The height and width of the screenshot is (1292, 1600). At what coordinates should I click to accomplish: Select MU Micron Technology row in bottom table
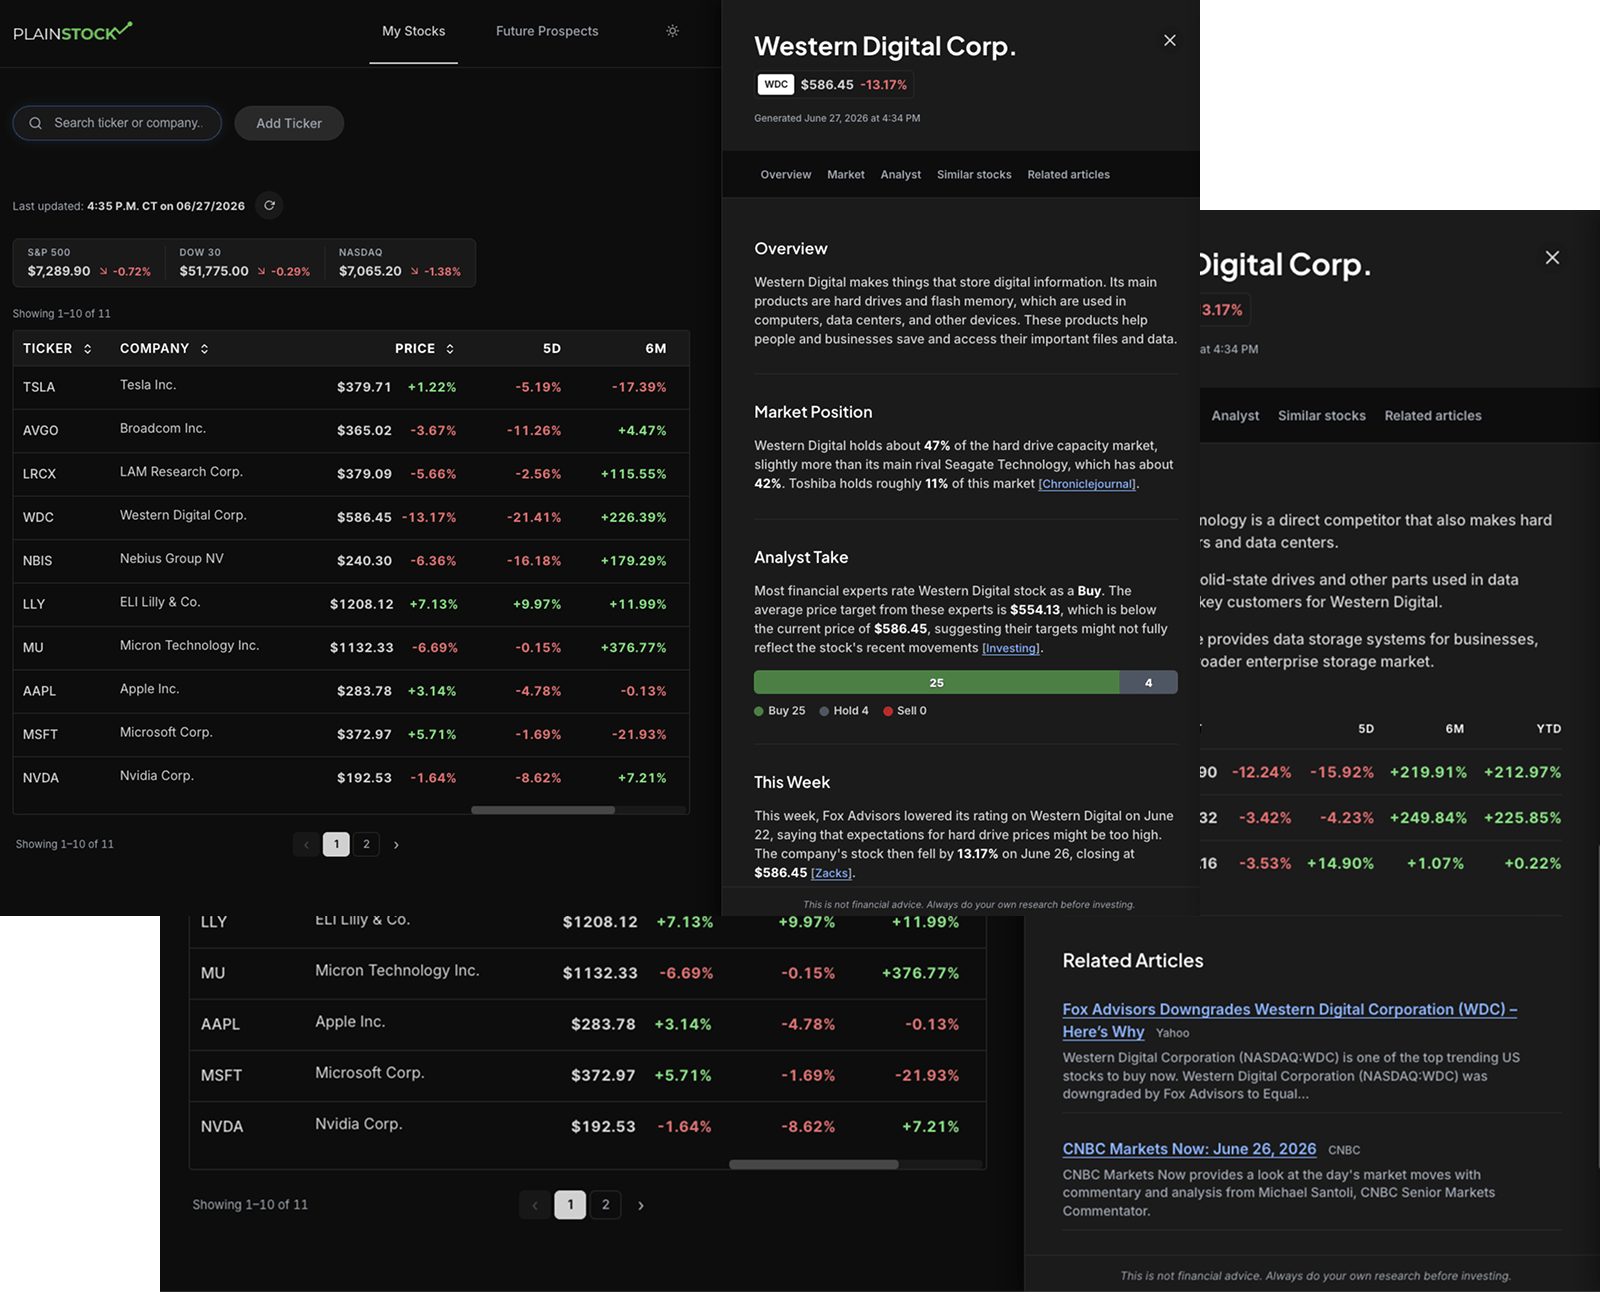(588, 973)
